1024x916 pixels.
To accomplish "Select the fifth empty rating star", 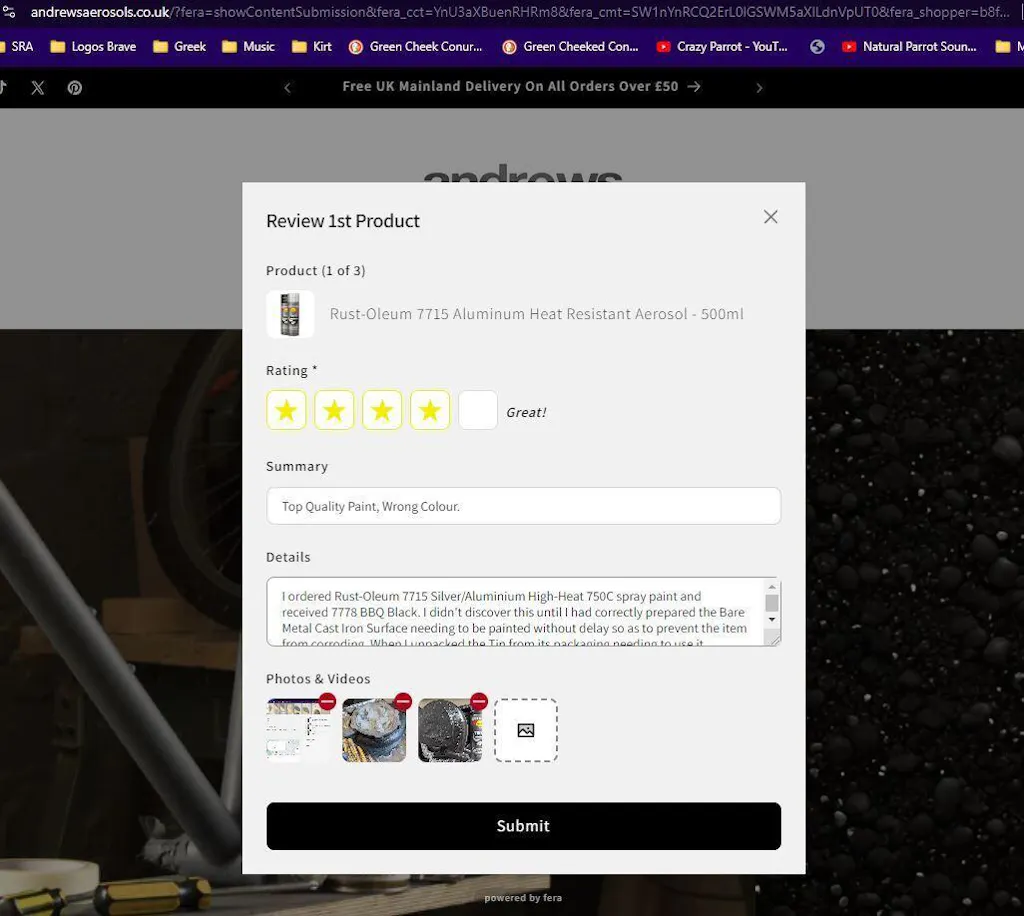I will tap(478, 410).
